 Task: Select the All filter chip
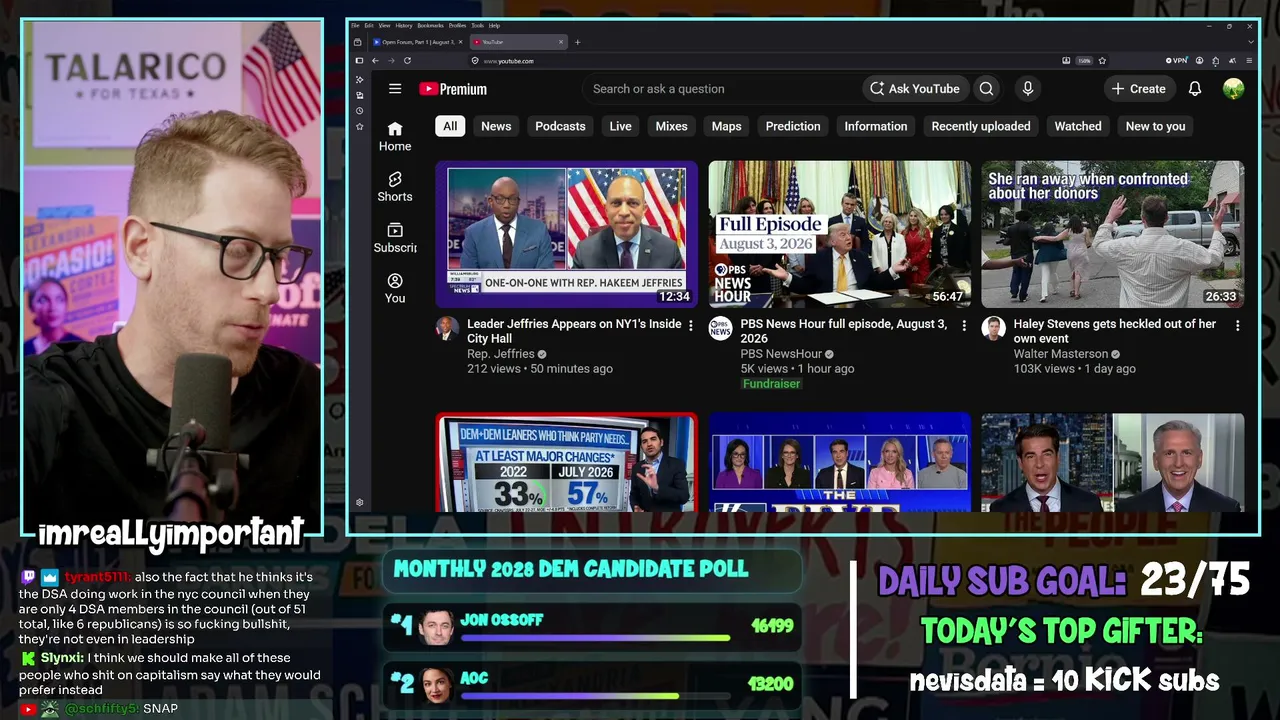pos(450,126)
